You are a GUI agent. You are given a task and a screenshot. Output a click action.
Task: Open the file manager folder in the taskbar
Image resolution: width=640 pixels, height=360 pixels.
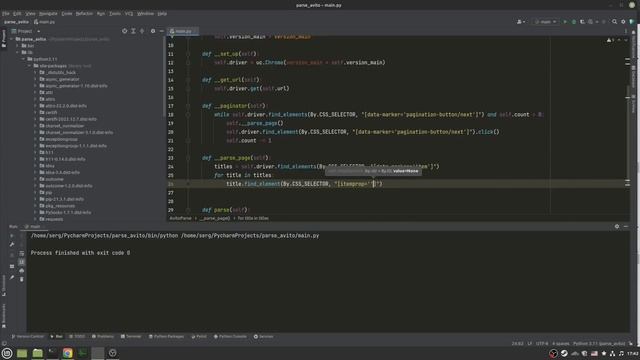pyautogui.click(x=37, y=353)
